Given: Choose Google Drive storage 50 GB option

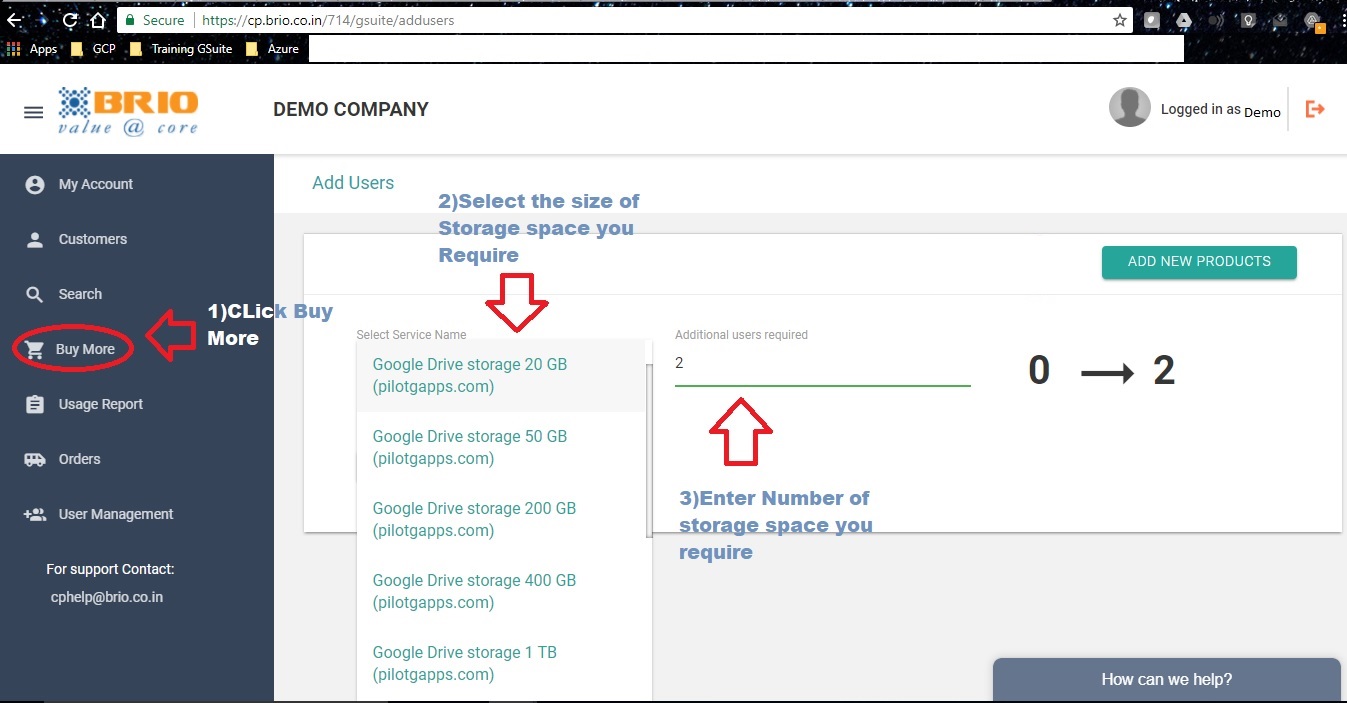Looking at the screenshot, I should tap(501, 448).
